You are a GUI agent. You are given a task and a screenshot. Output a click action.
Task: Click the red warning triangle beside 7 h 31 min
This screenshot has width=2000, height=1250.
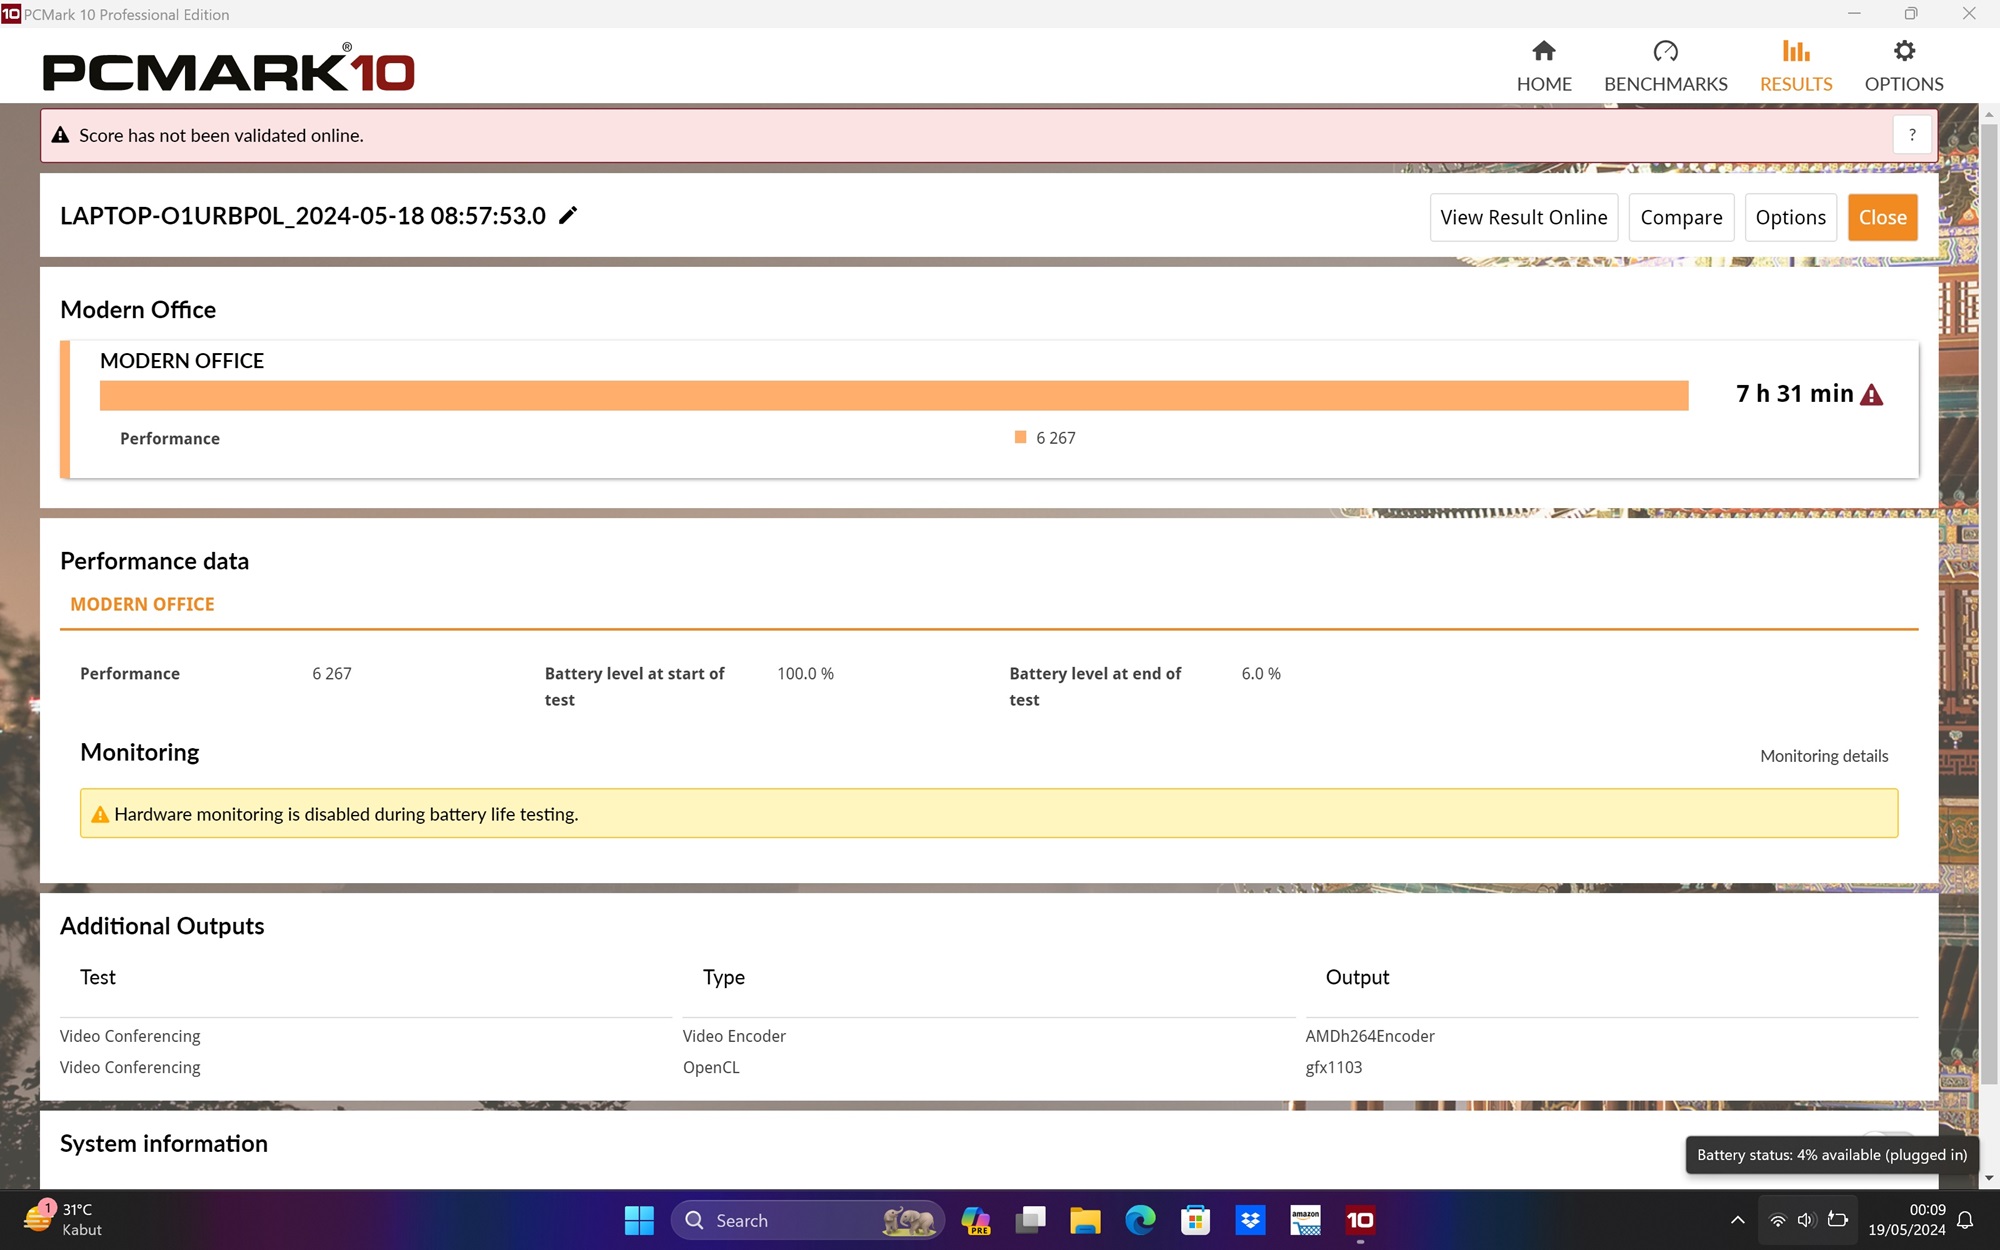[1871, 395]
